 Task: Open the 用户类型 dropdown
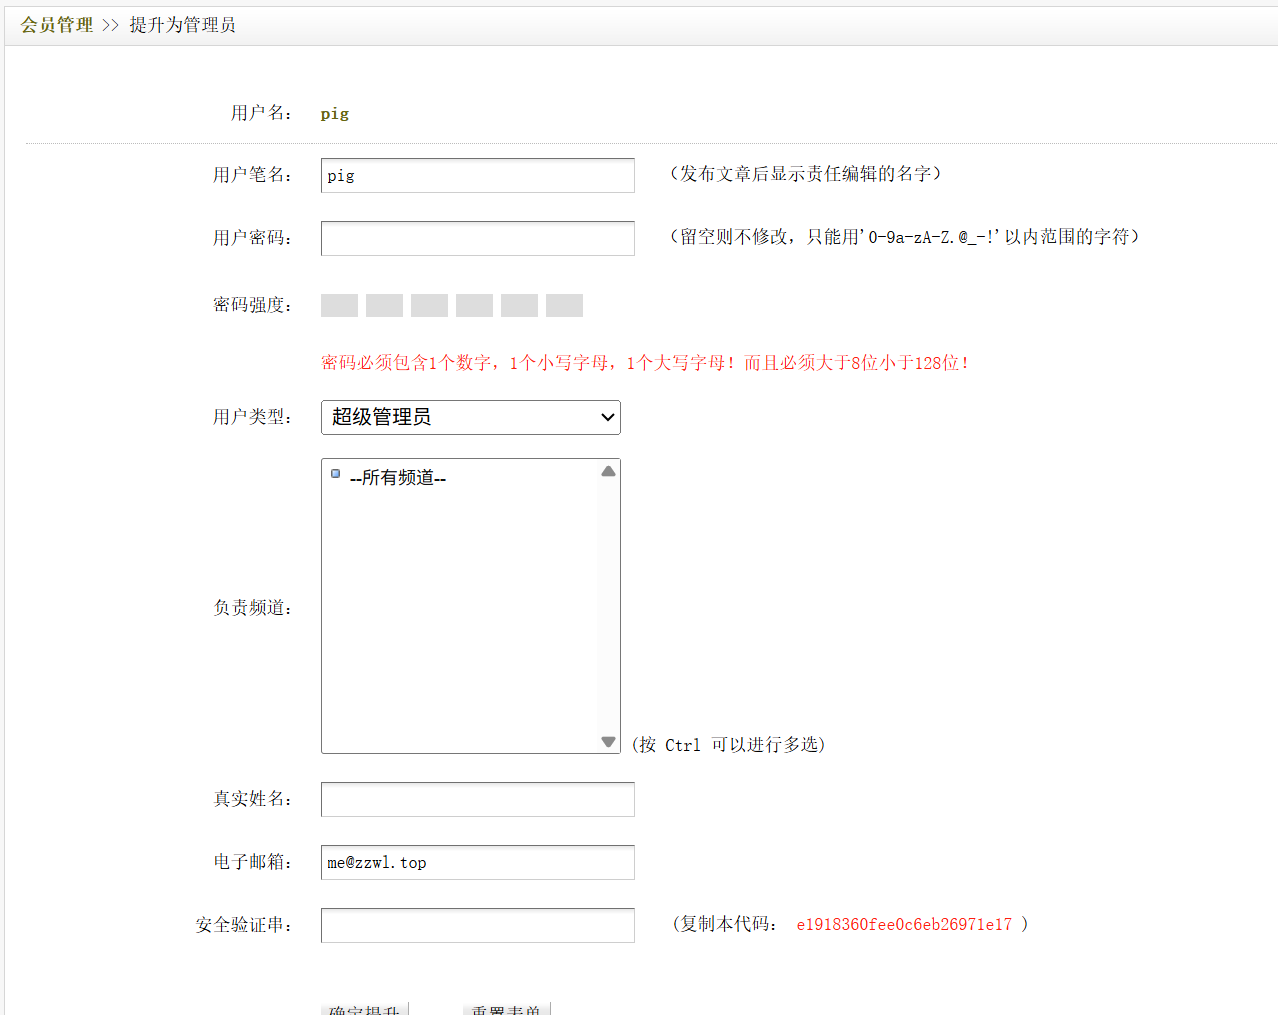pyautogui.click(x=470, y=417)
